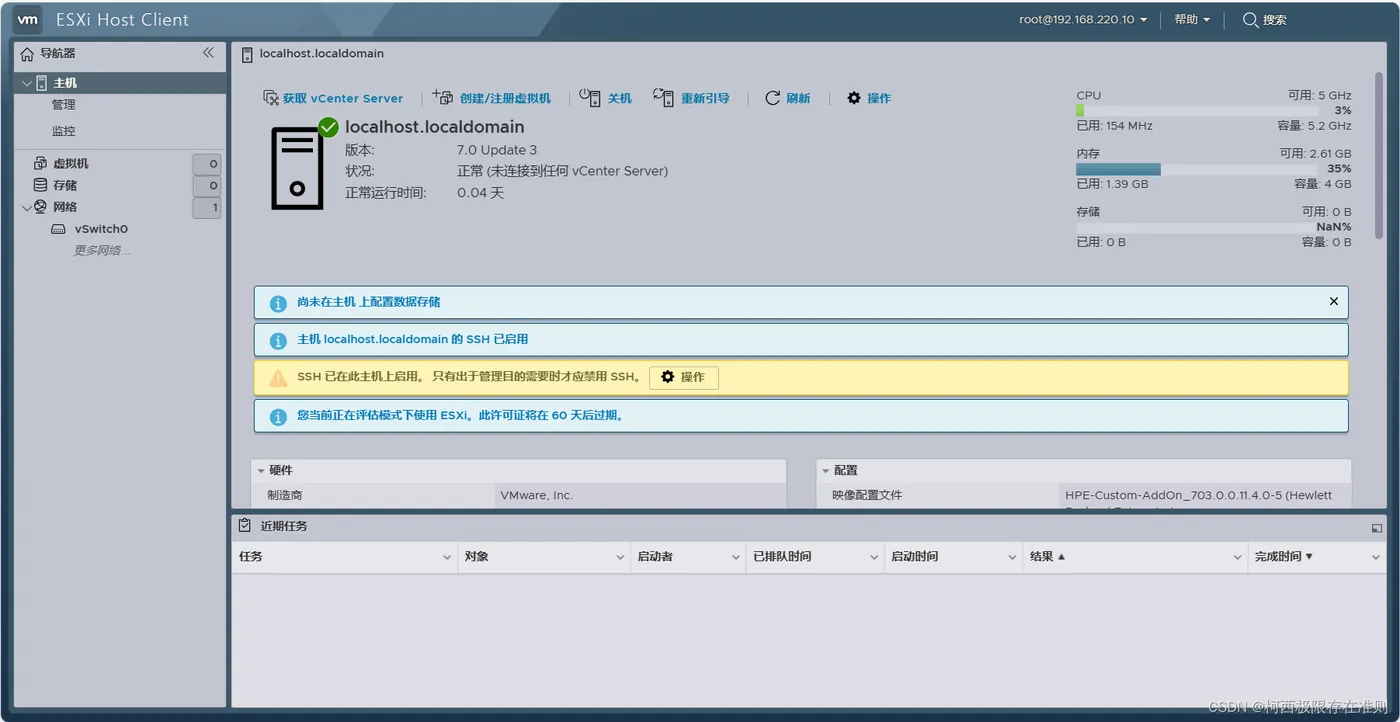Collapse the 硬件 hardware section

point(261,470)
